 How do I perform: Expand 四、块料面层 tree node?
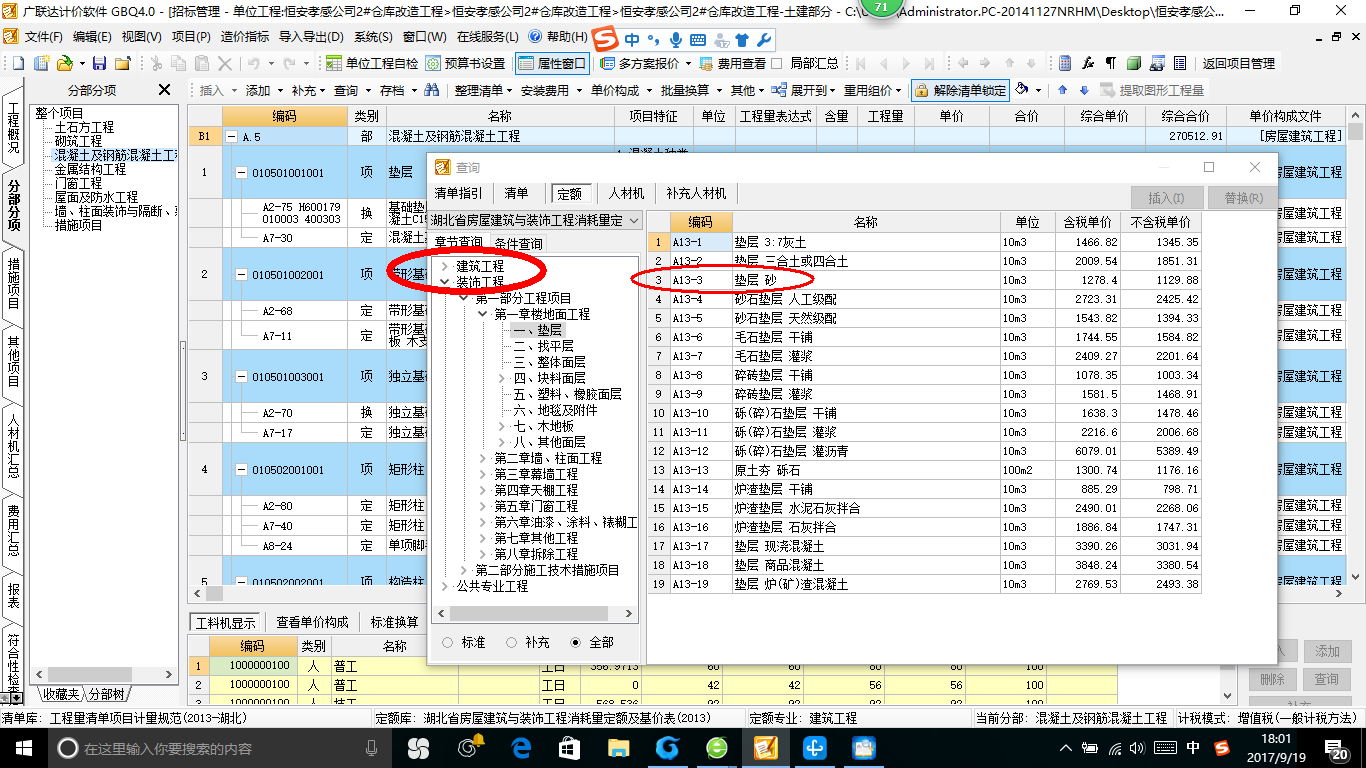pos(502,378)
